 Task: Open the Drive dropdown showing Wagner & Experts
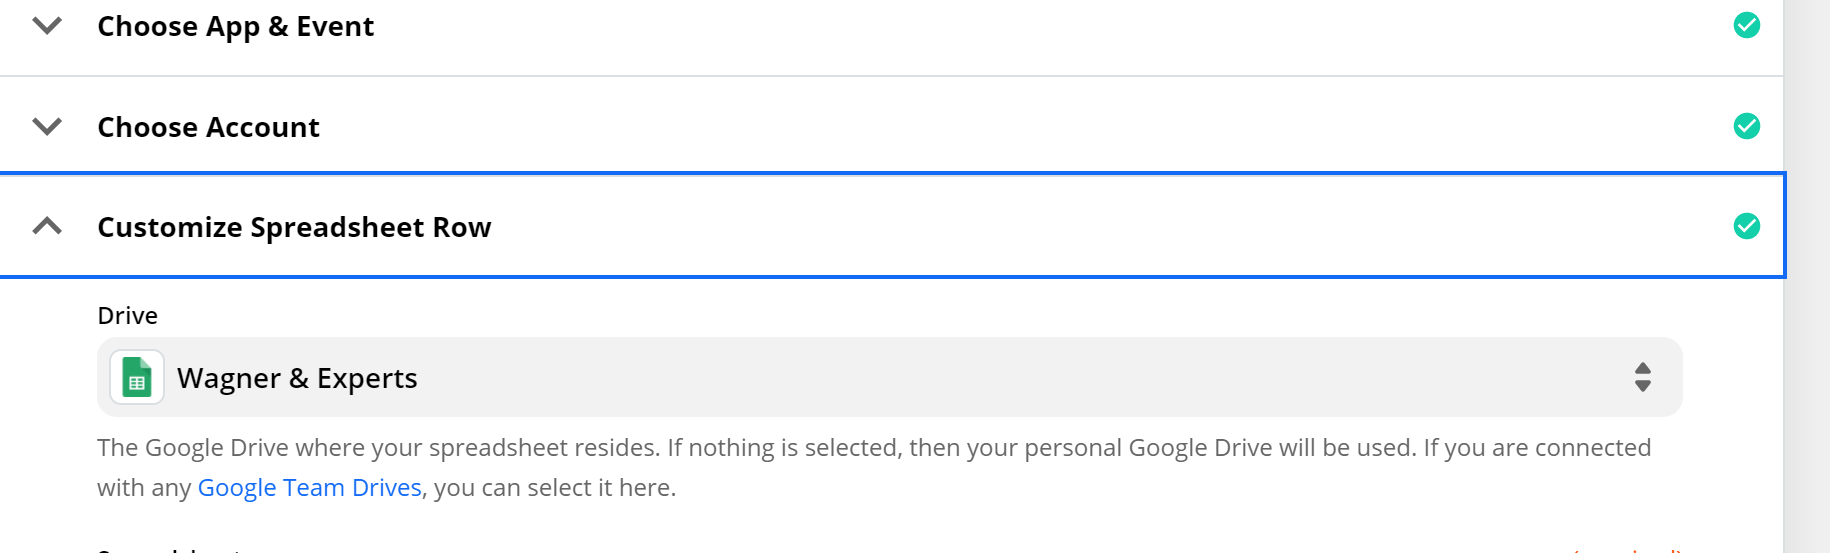pyautogui.click(x=890, y=377)
